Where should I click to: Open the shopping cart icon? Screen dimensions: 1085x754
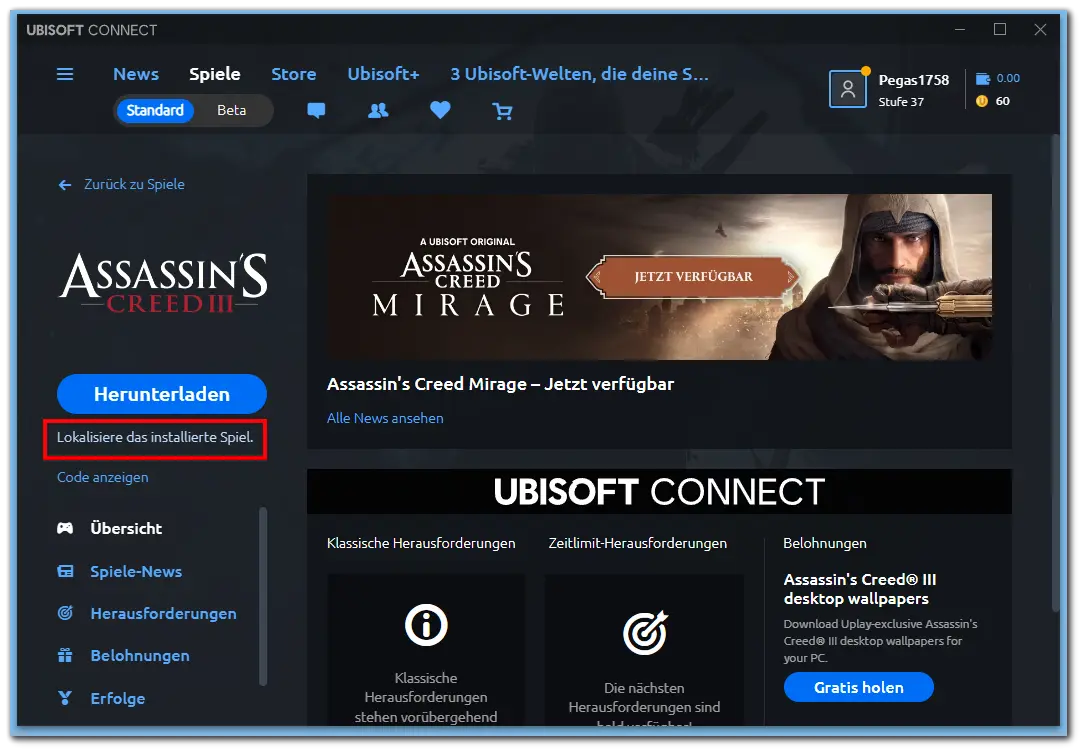(502, 111)
